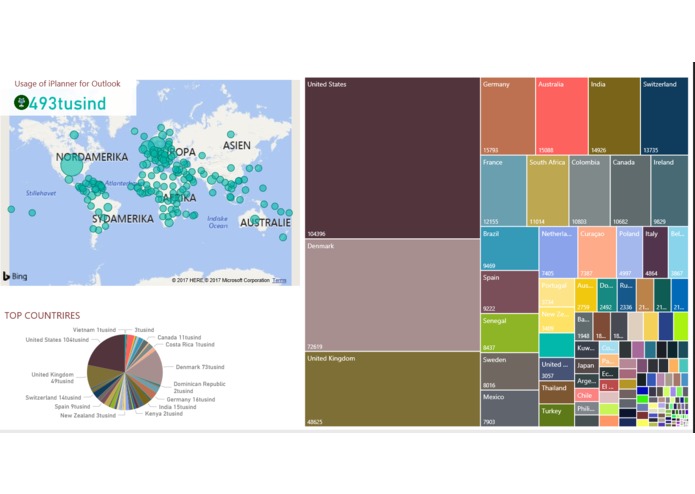The height and width of the screenshot is (494, 695).
Task: Choose the New Ze... treemap tile
Action: coord(557,320)
